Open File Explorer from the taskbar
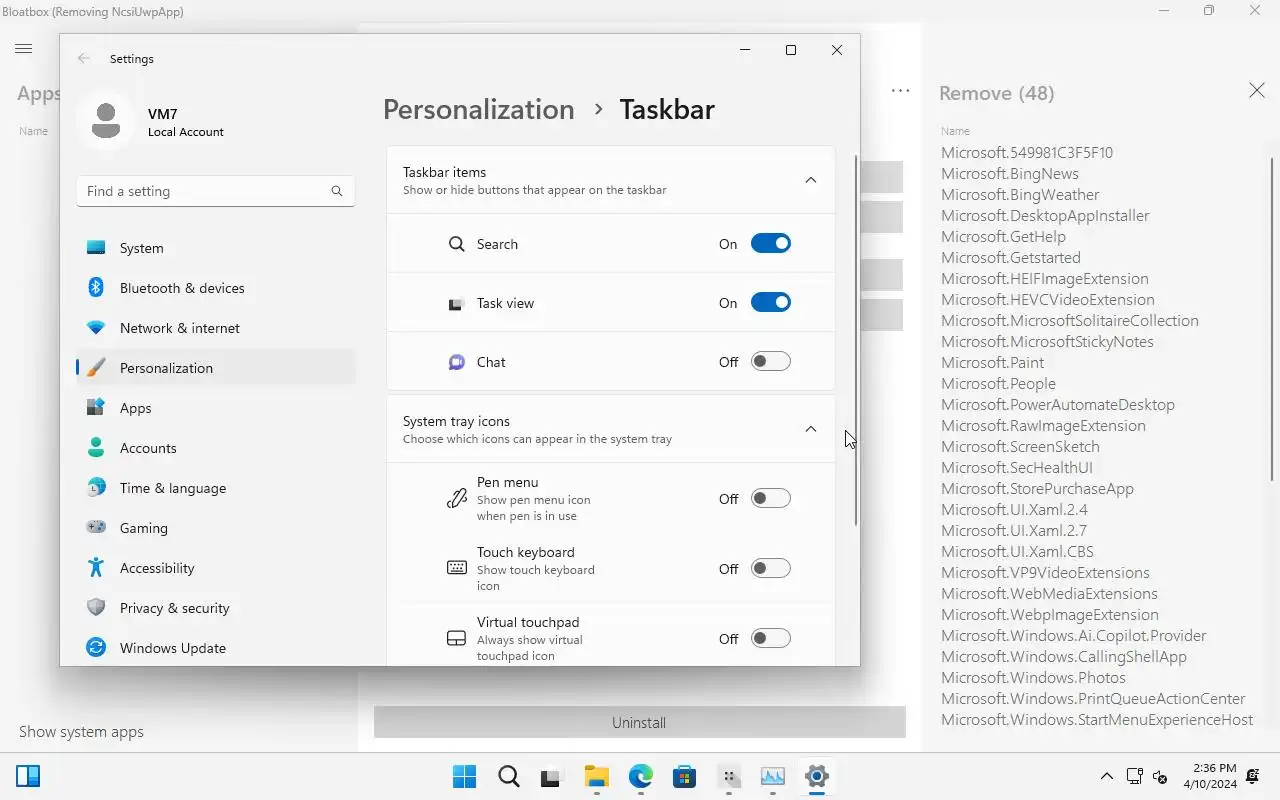 [597, 776]
